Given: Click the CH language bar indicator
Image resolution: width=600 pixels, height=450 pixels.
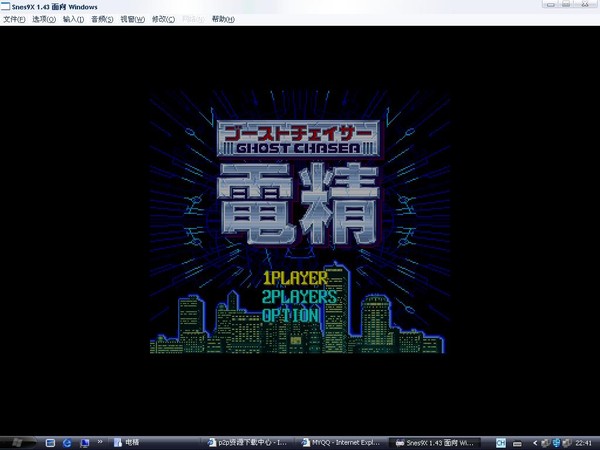Looking at the screenshot, I should click(x=501, y=443).
